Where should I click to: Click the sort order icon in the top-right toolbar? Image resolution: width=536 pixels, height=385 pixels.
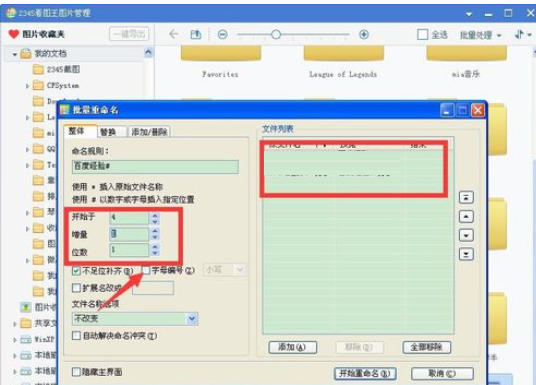(519, 34)
